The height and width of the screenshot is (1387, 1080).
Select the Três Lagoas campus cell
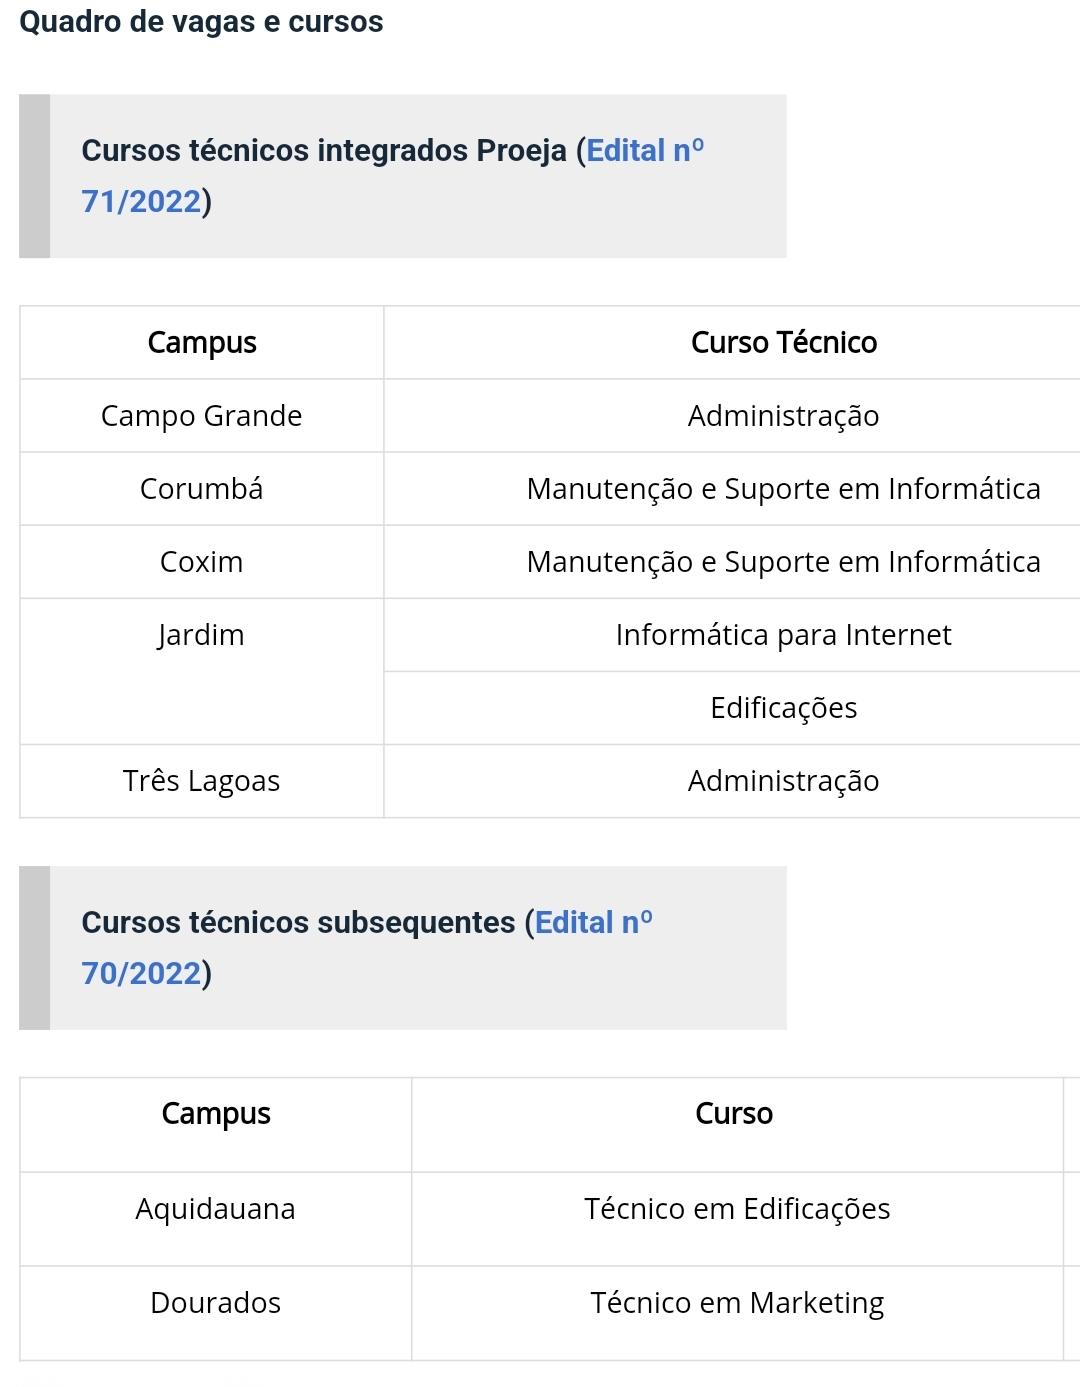pyautogui.click(x=201, y=781)
